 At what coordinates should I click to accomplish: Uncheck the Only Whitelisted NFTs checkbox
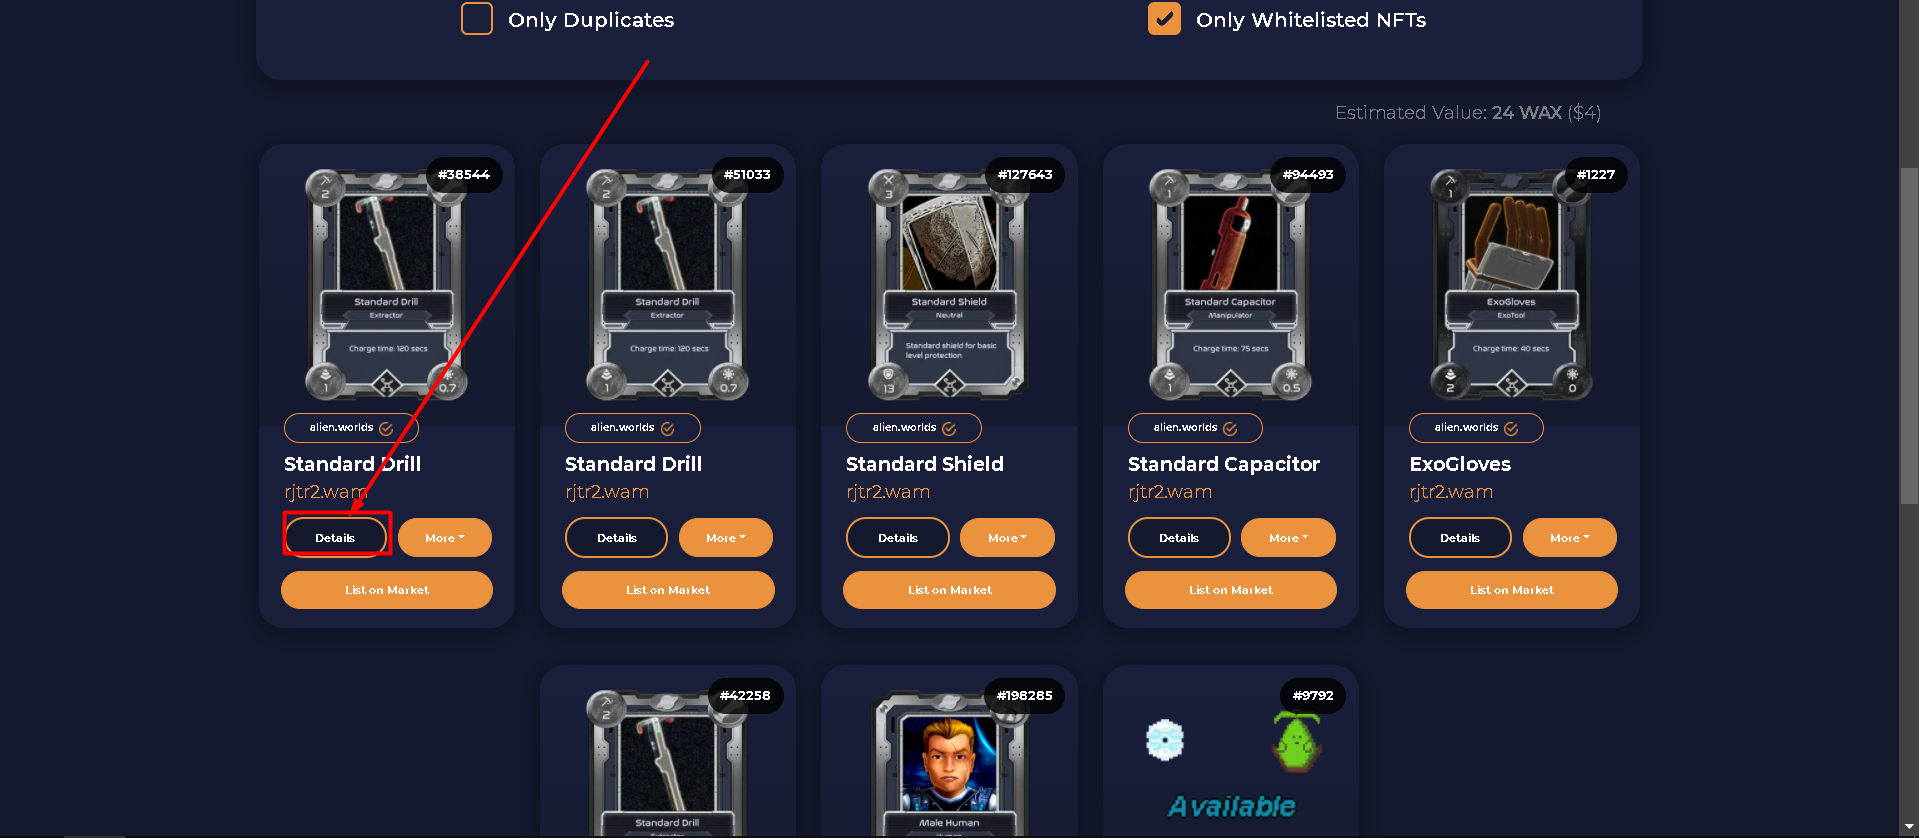[x=1164, y=19]
